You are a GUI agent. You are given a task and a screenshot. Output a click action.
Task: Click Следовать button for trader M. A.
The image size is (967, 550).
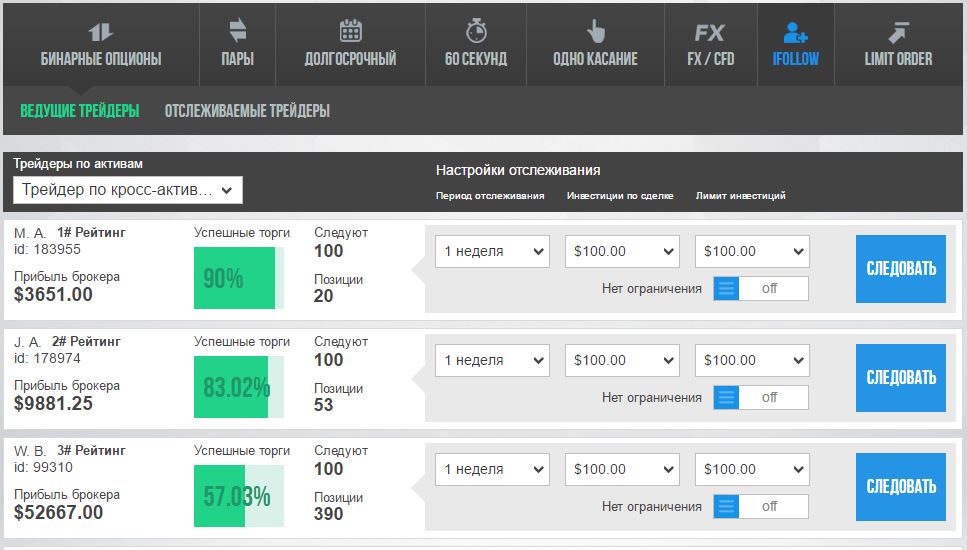900,269
